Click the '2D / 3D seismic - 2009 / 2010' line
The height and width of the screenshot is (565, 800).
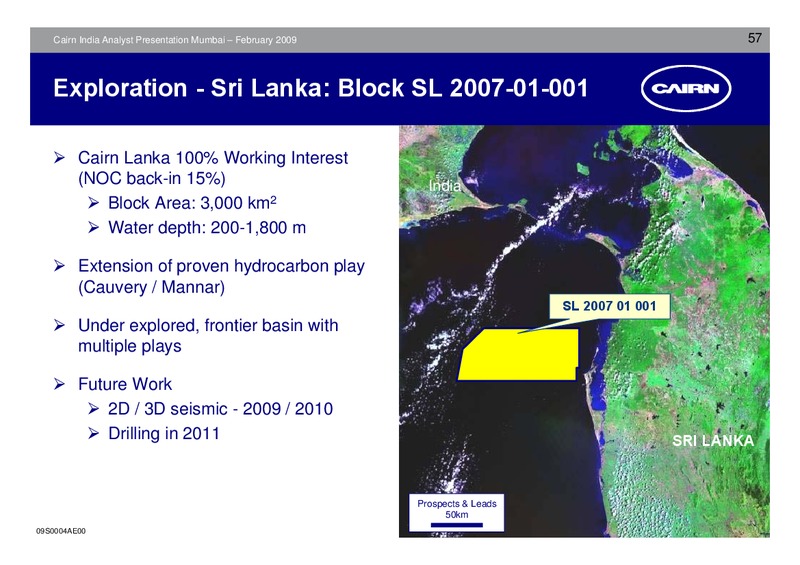tap(220, 409)
